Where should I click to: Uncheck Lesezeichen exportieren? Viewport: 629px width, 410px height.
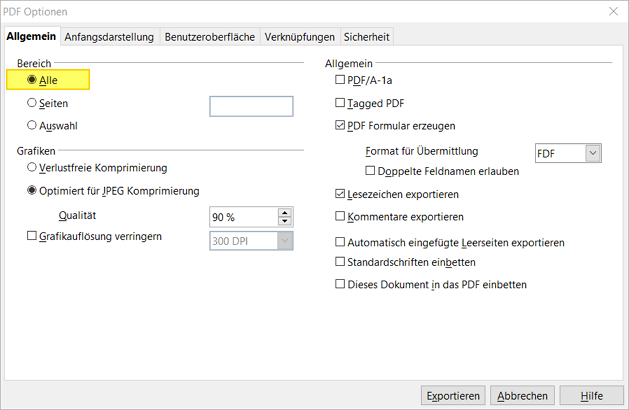(x=340, y=193)
